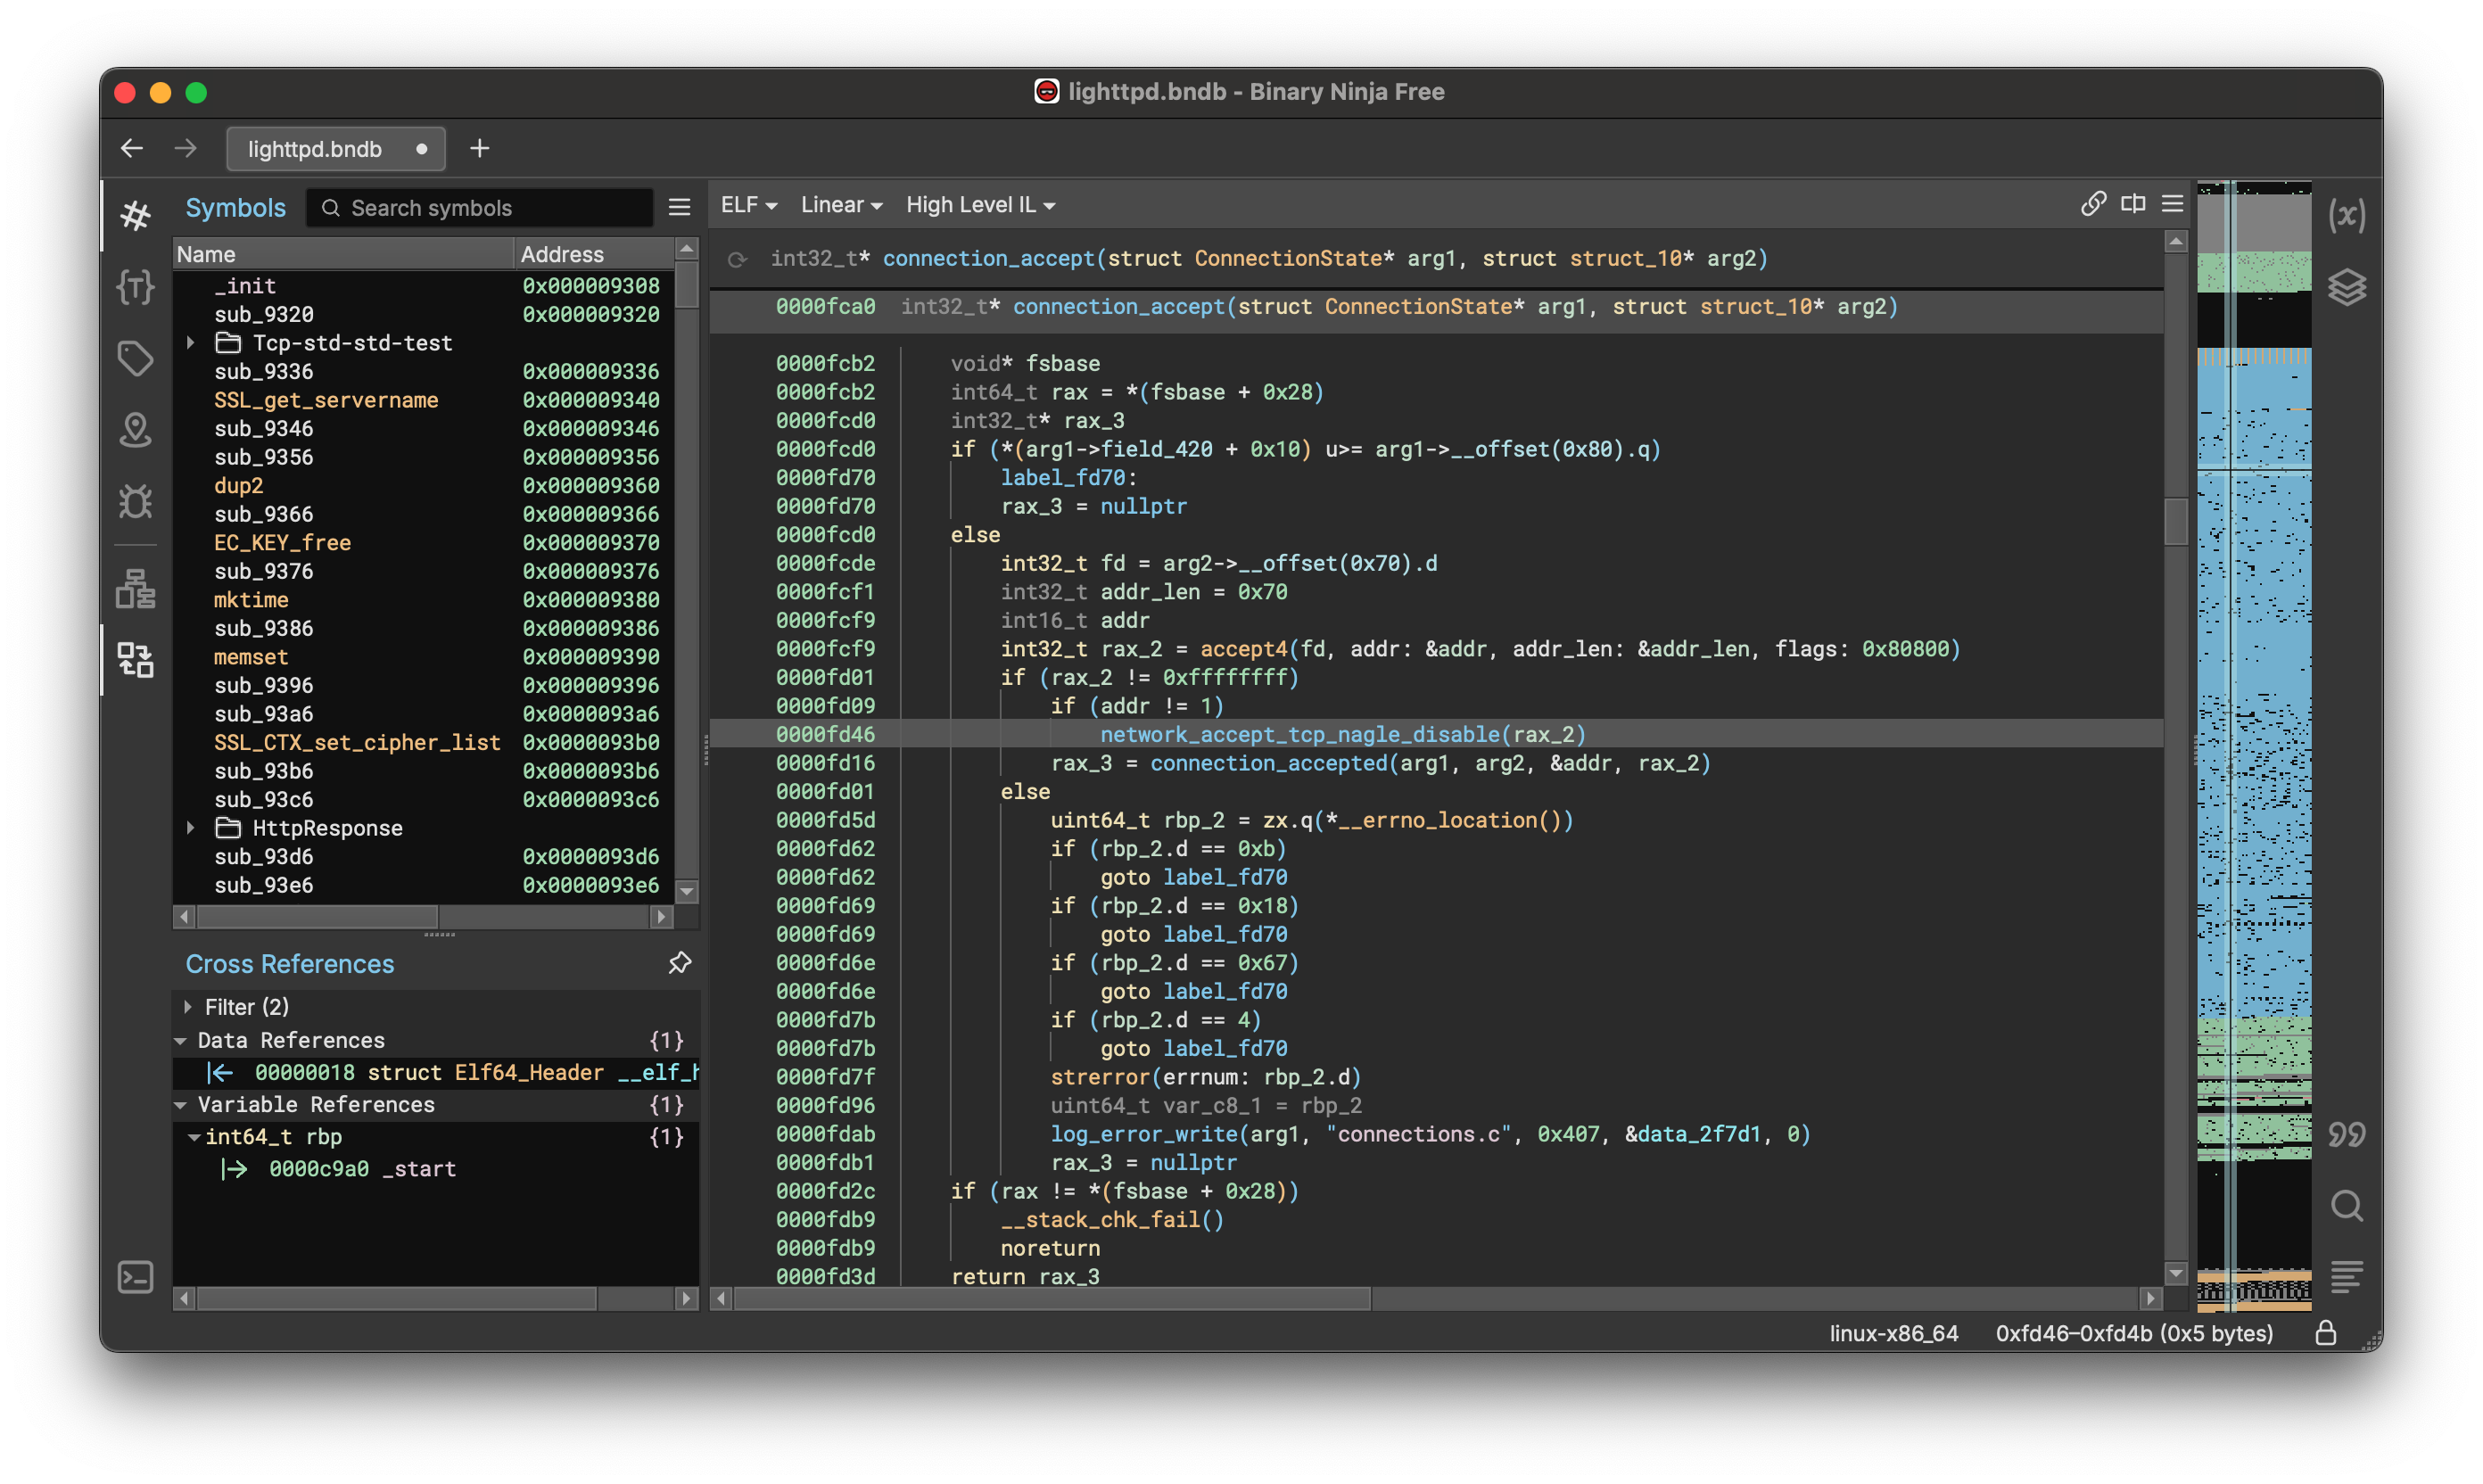This screenshot has width=2483, height=1484.
Task: Open a new tab with plus button
Action: (480, 149)
